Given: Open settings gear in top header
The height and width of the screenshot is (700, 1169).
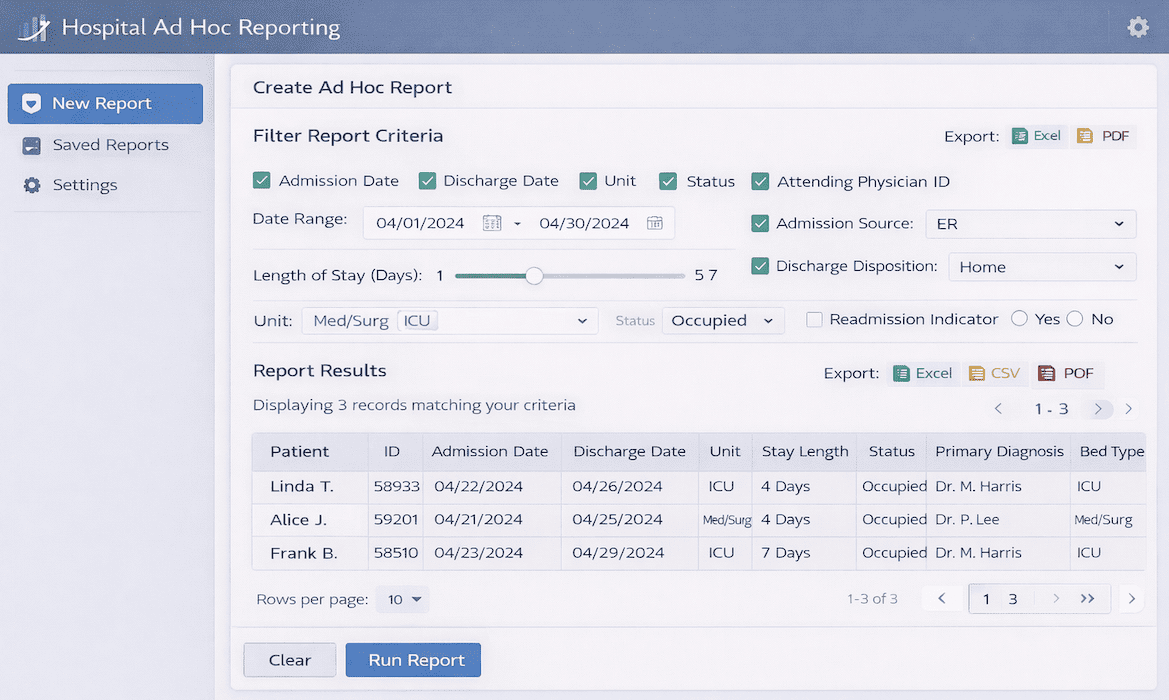Looking at the screenshot, I should coord(1137,27).
